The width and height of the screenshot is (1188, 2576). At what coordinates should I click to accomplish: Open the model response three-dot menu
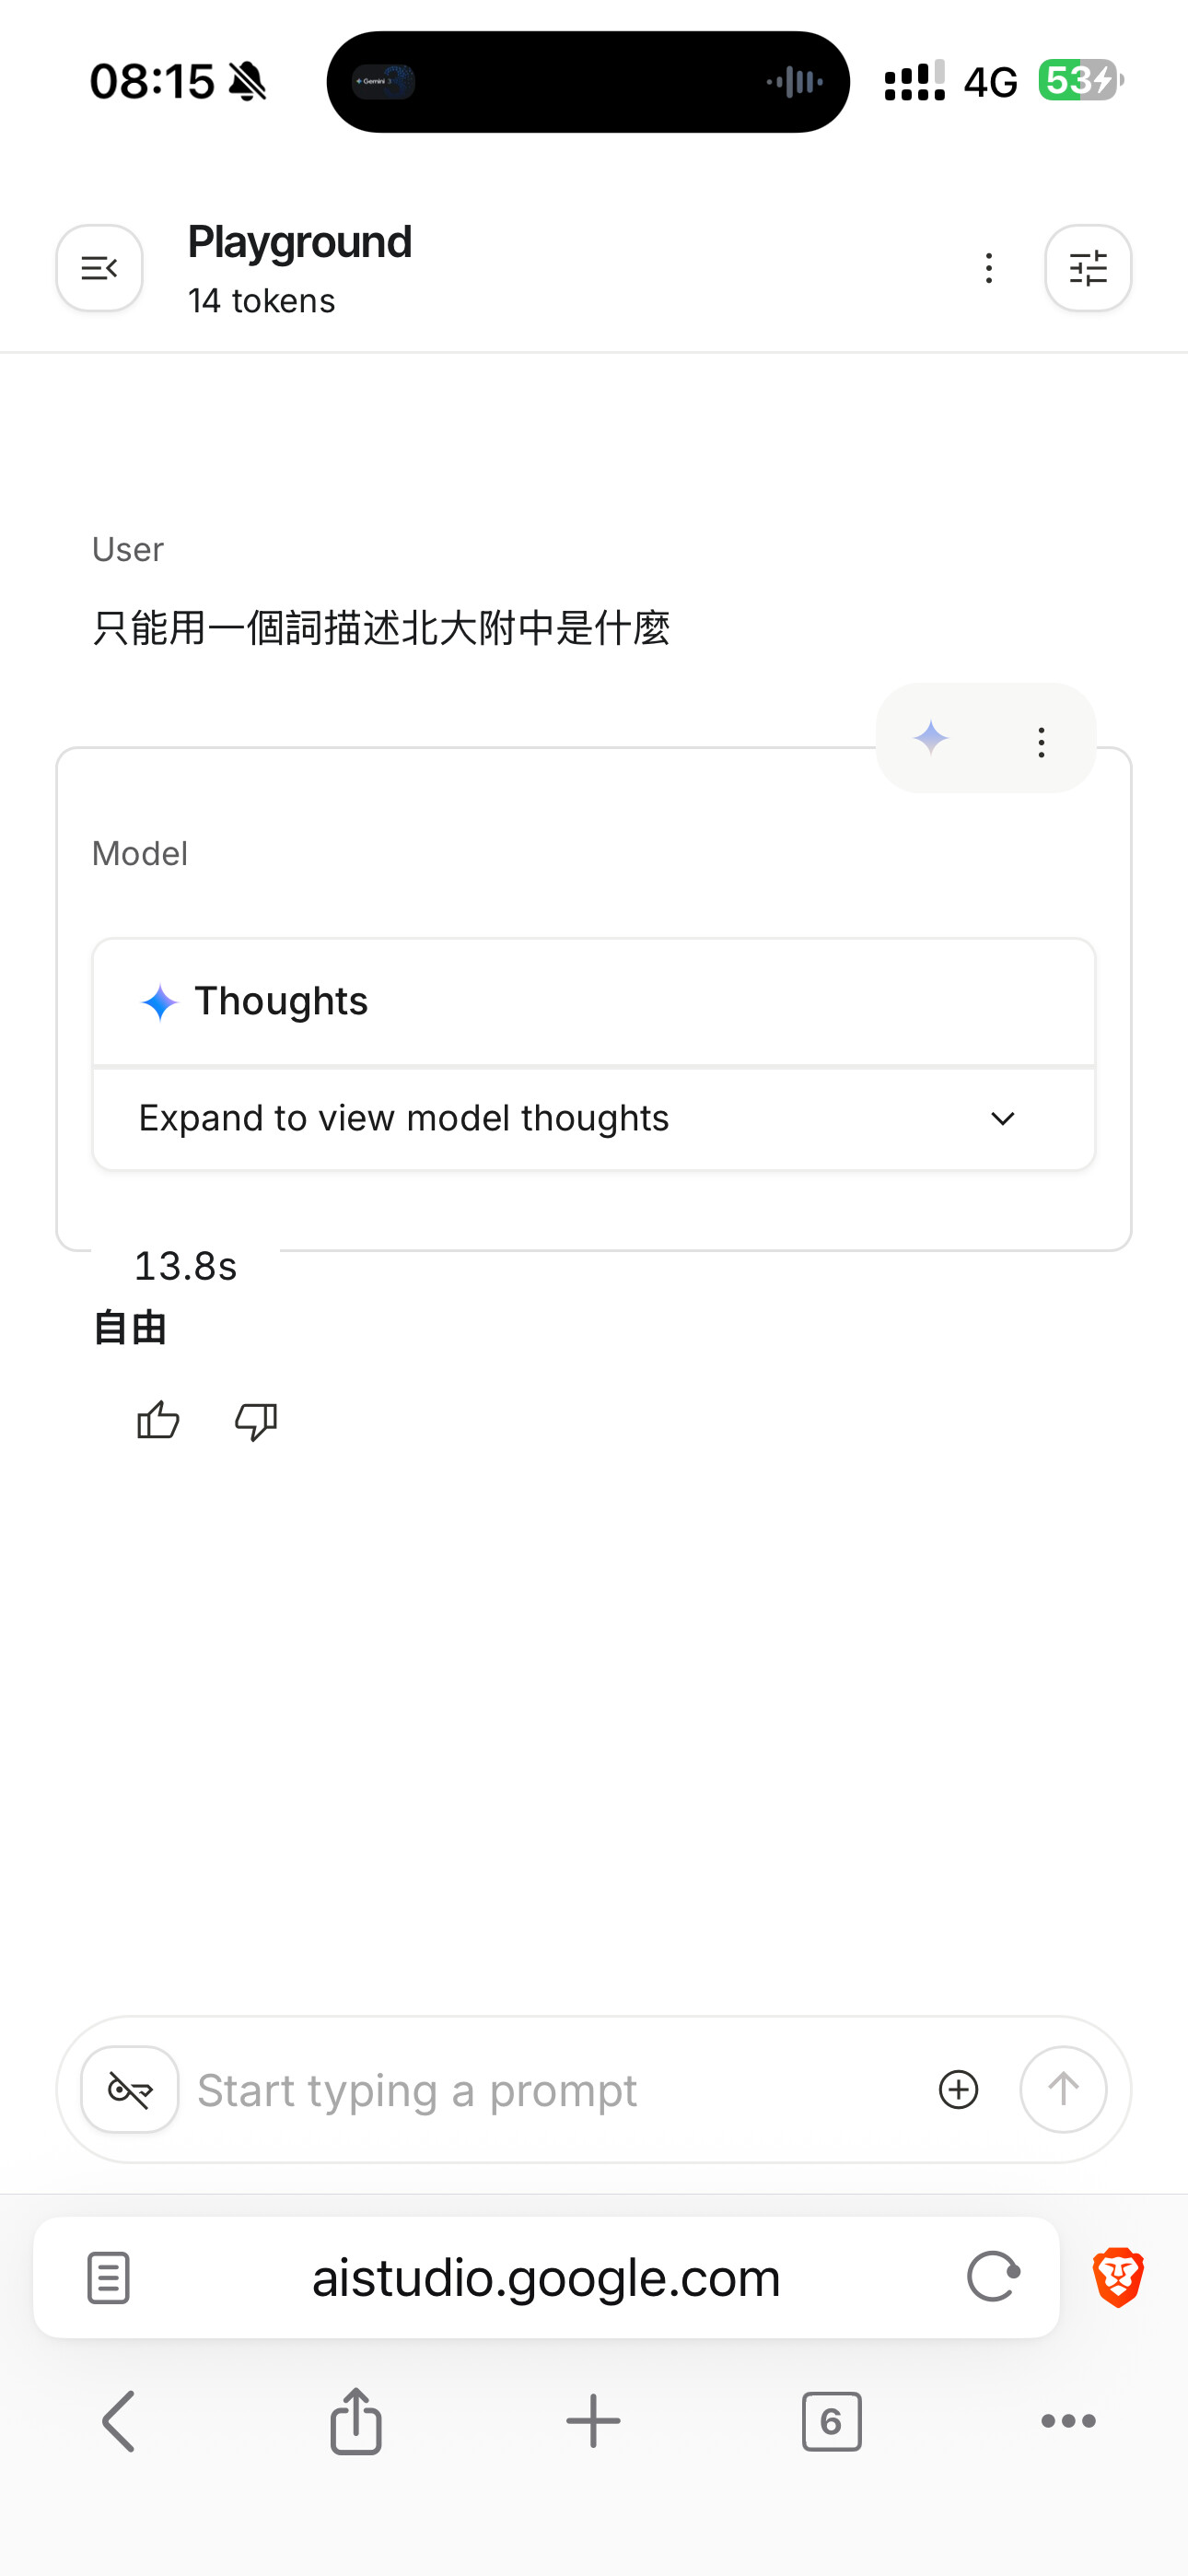1041,742
